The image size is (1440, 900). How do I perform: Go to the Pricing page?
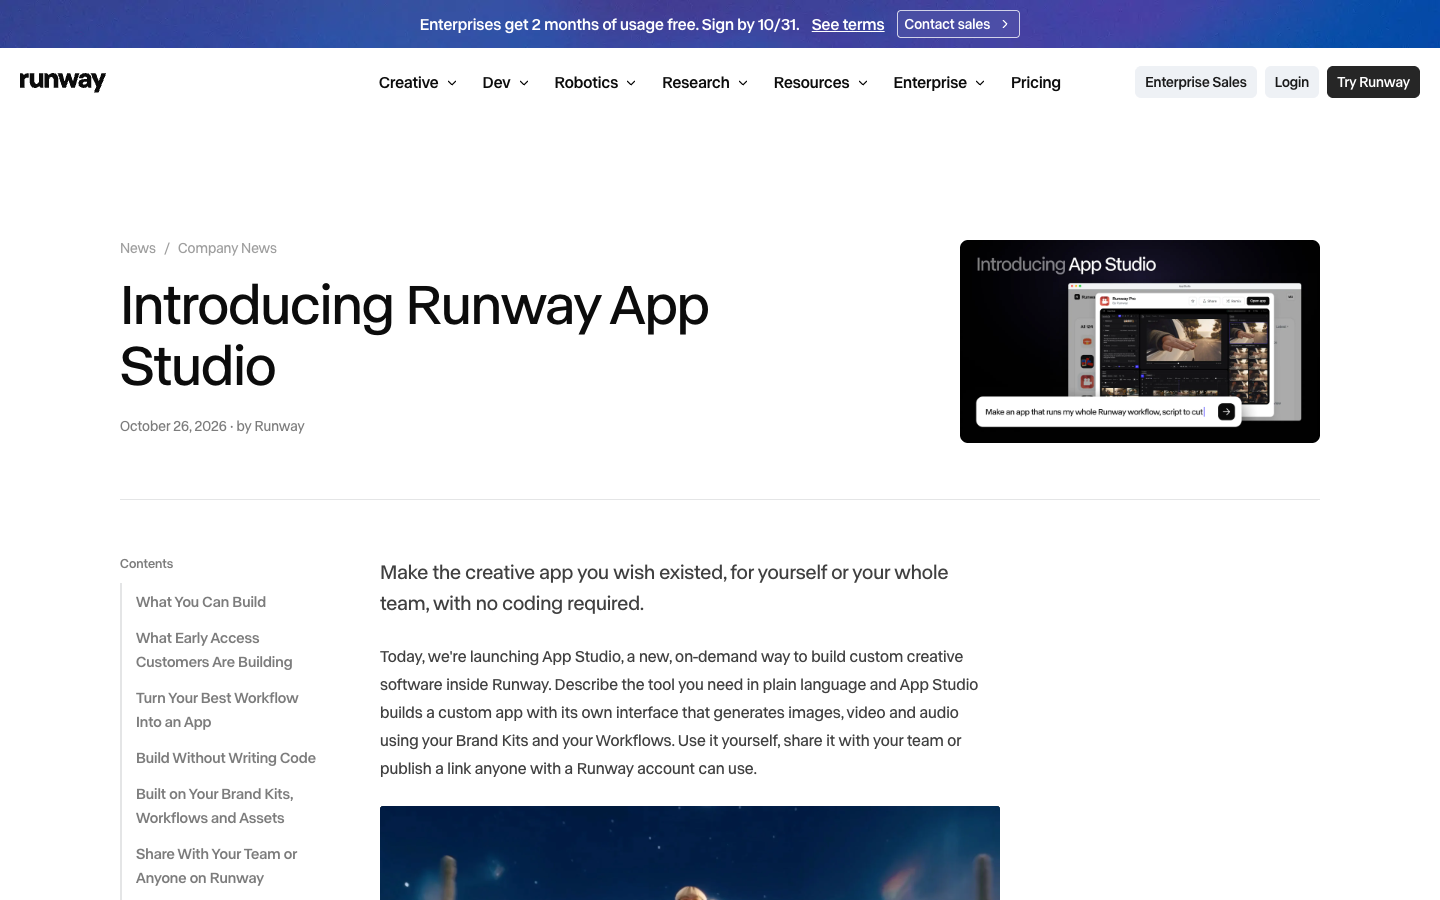click(1036, 82)
